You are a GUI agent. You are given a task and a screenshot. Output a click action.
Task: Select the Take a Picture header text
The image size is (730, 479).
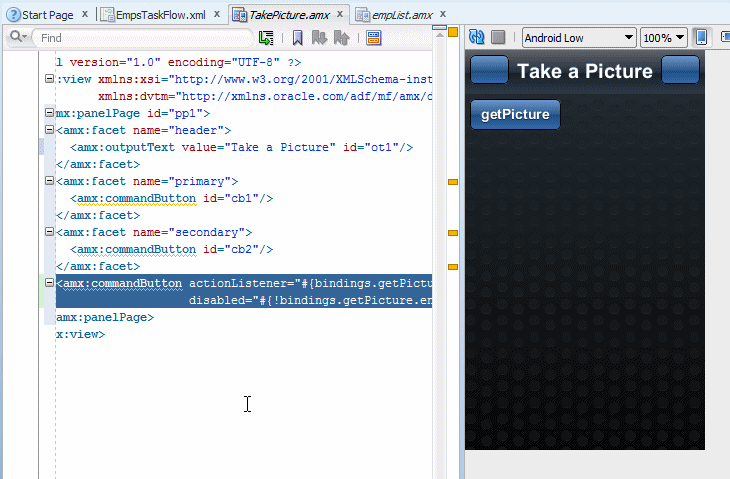point(585,71)
